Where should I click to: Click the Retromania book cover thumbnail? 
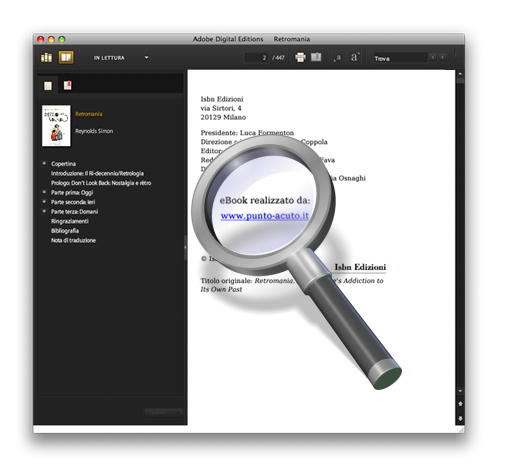point(56,126)
